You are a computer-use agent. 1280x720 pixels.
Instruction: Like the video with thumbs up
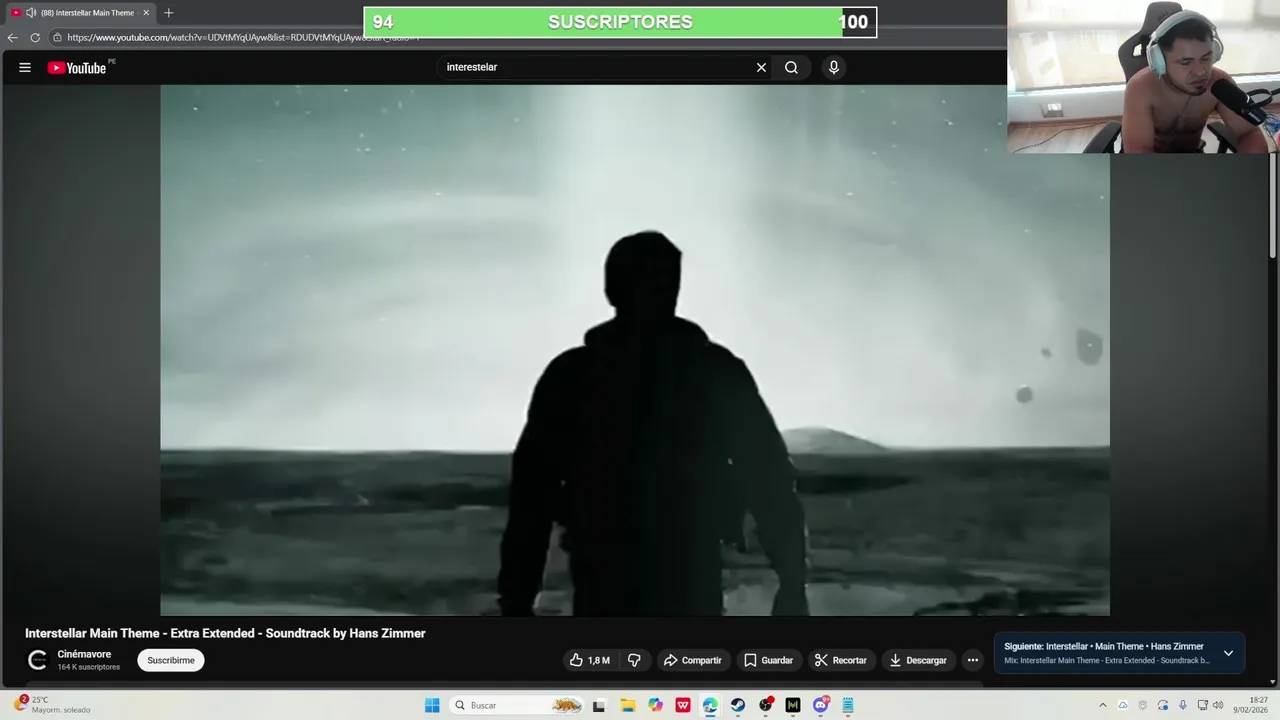[589, 660]
